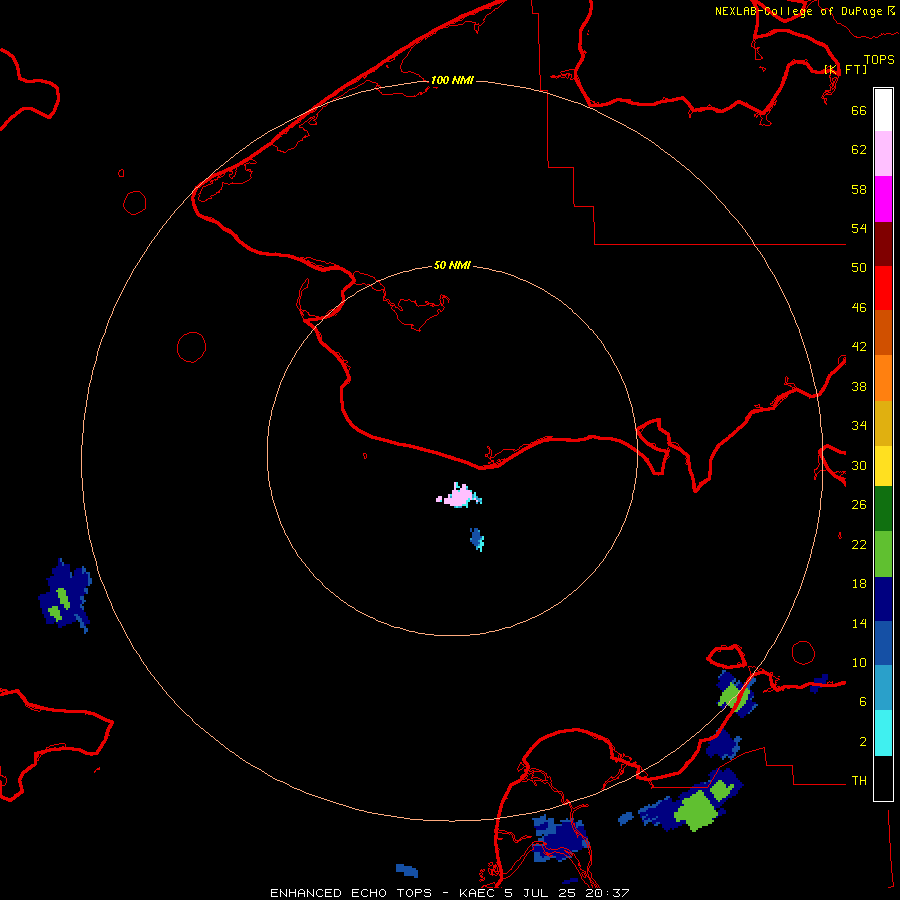This screenshot has width=900, height=900.
Task: Select the dark green legend swatch
Action: click(x=883, y=509)
